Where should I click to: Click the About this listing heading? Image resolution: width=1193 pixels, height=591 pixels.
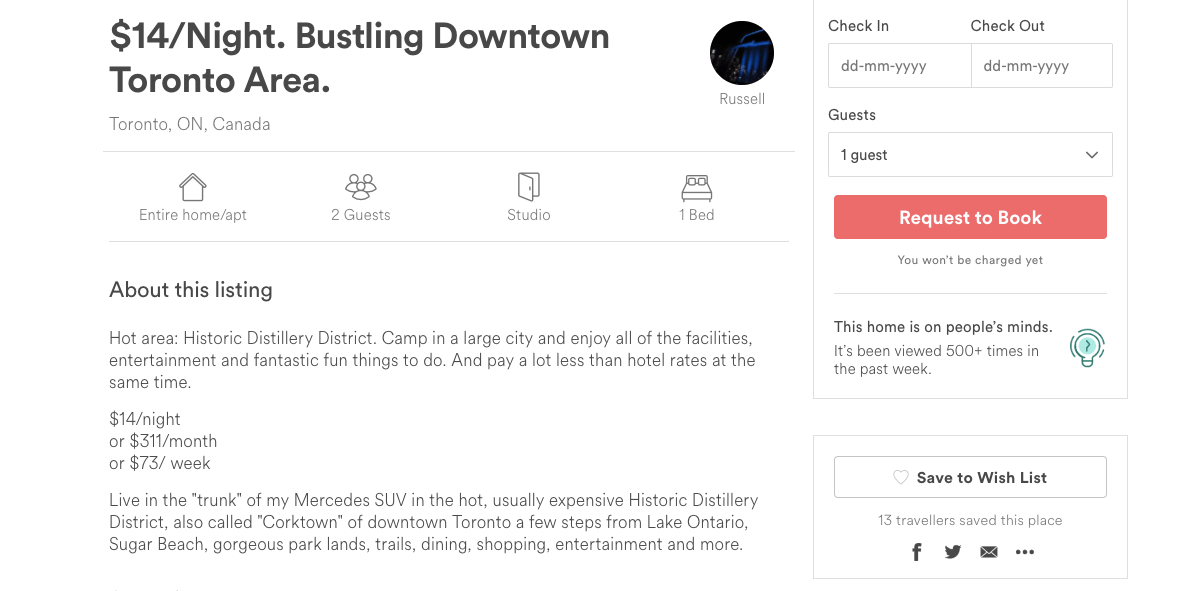[191, 290]
